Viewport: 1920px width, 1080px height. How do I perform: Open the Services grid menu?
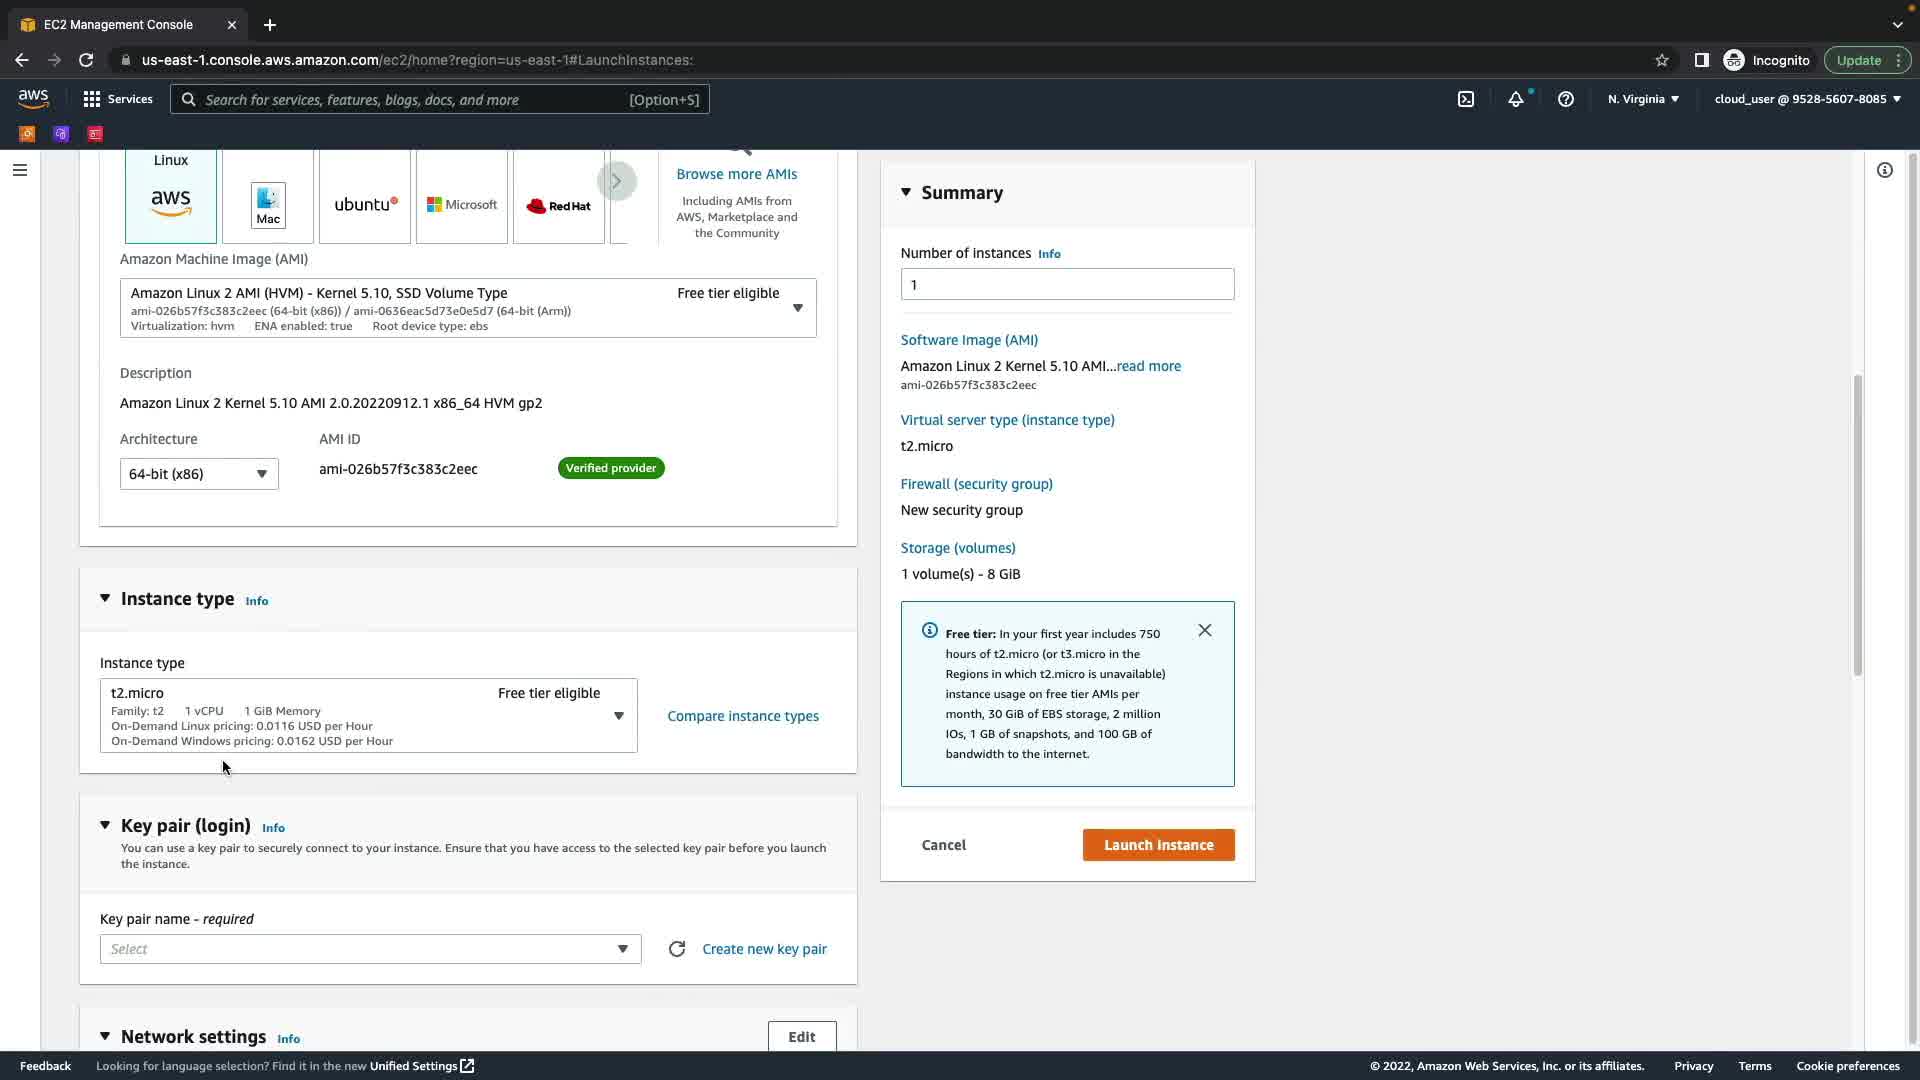tap(118, 99)
